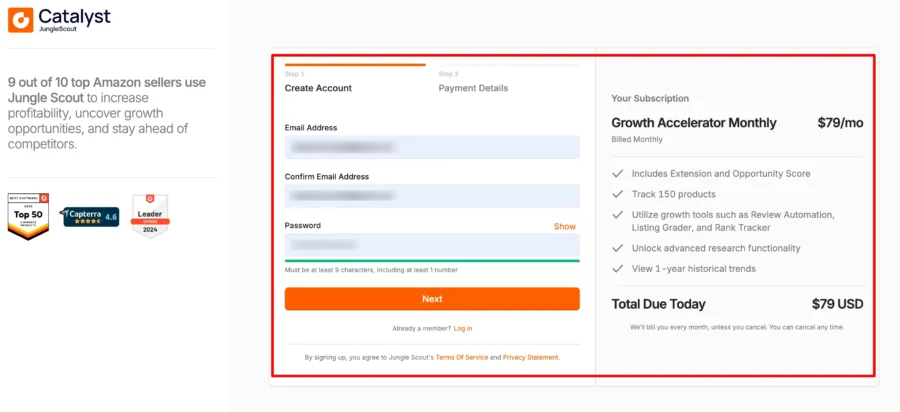Click checkmark beside Utilize growth tools
Image resolution: width=900 pixels, height=412 pixels.
[618, 215]
